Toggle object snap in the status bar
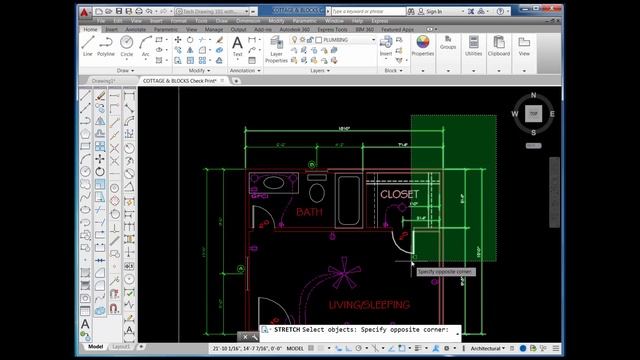This screenshot has width=640, height=360. [402, 348]
